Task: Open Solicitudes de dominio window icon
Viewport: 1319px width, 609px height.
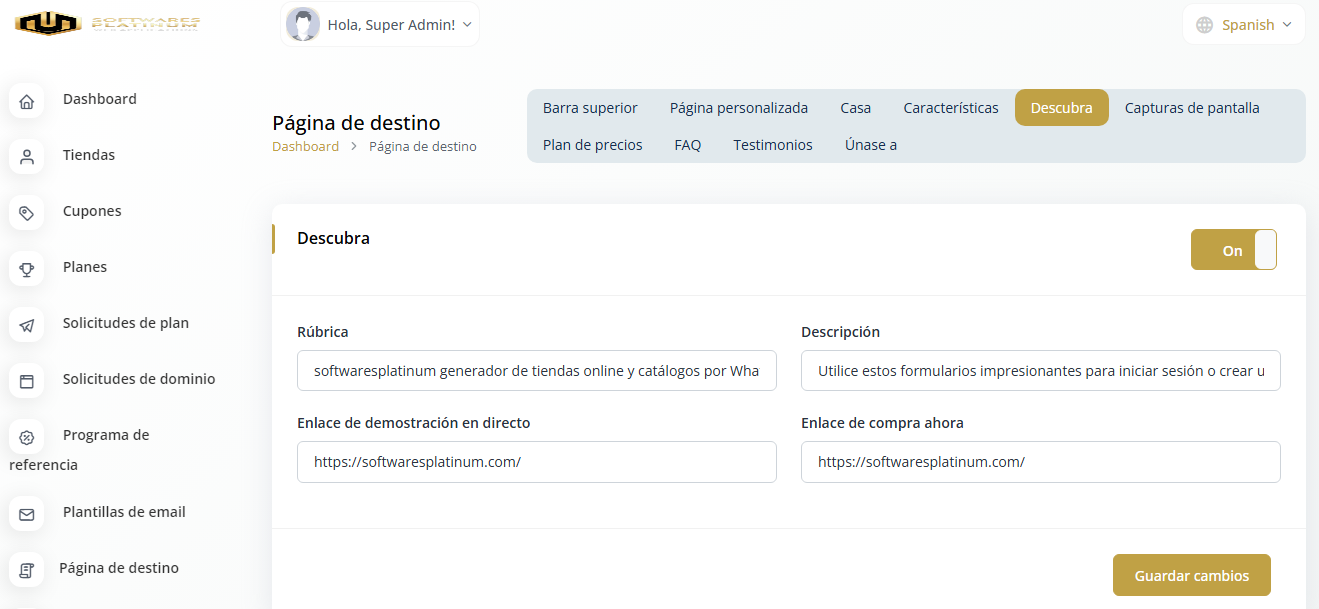Action: click(27, 380)
